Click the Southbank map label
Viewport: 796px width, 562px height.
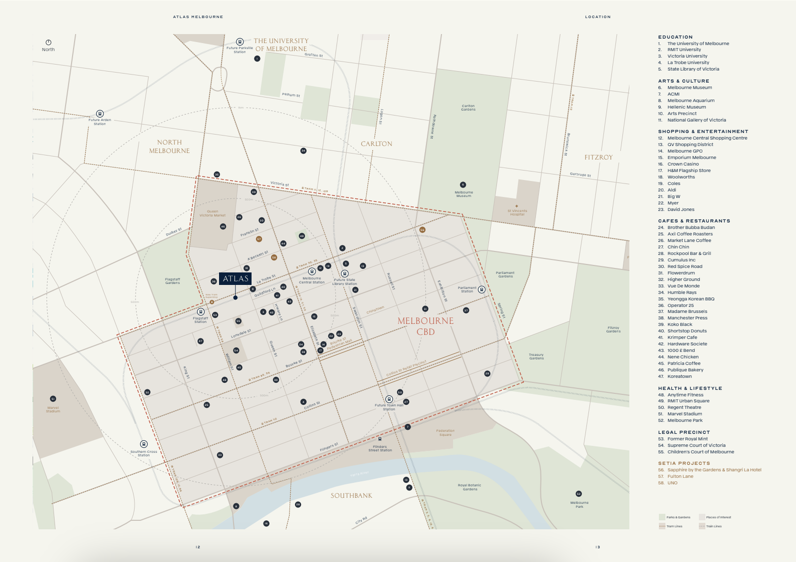351,495
